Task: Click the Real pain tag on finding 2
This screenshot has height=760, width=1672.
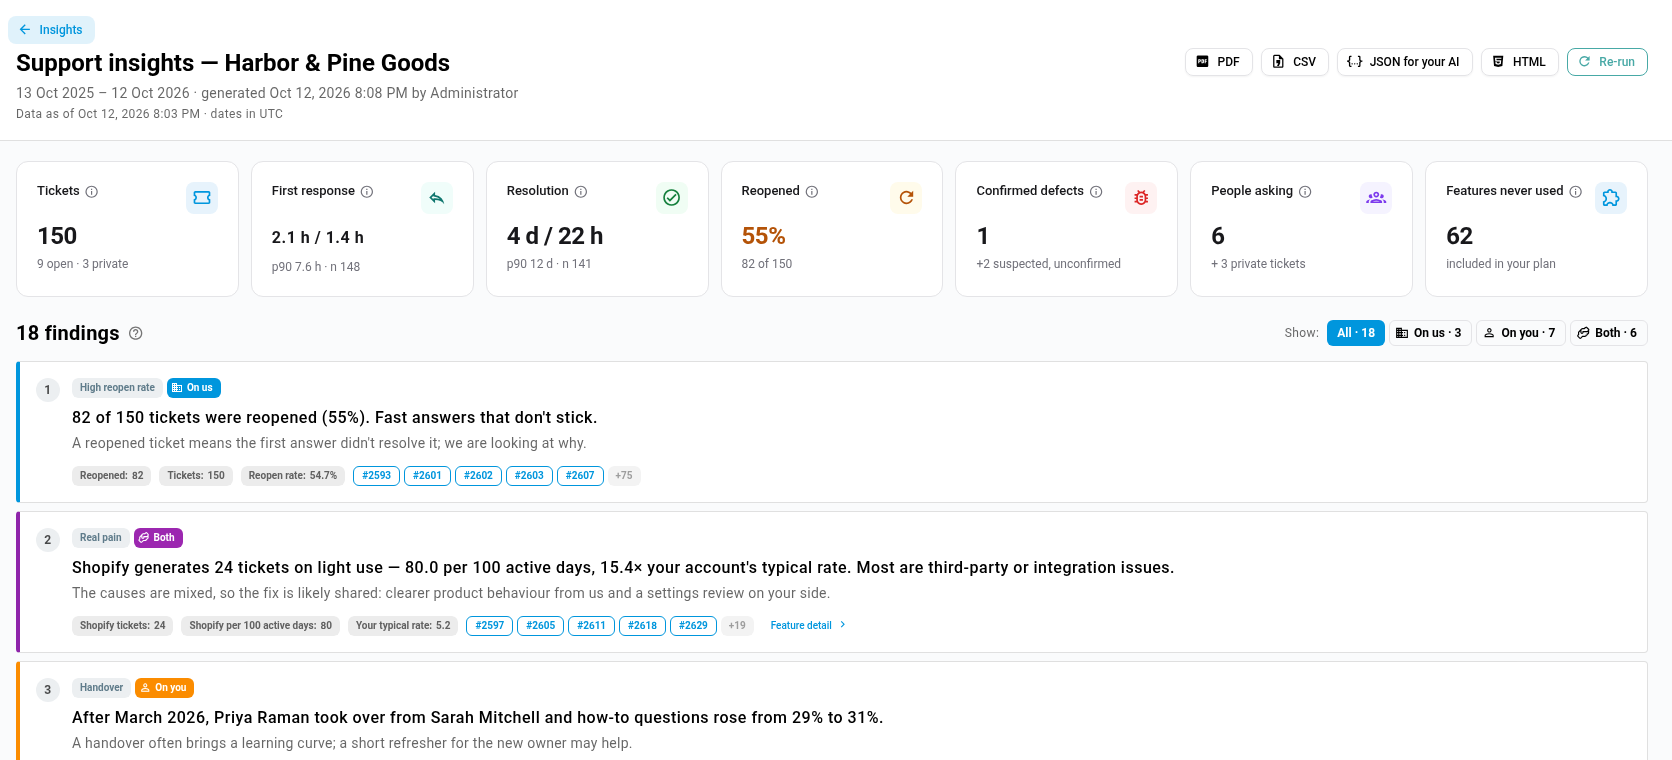Action: pos(101,538)
